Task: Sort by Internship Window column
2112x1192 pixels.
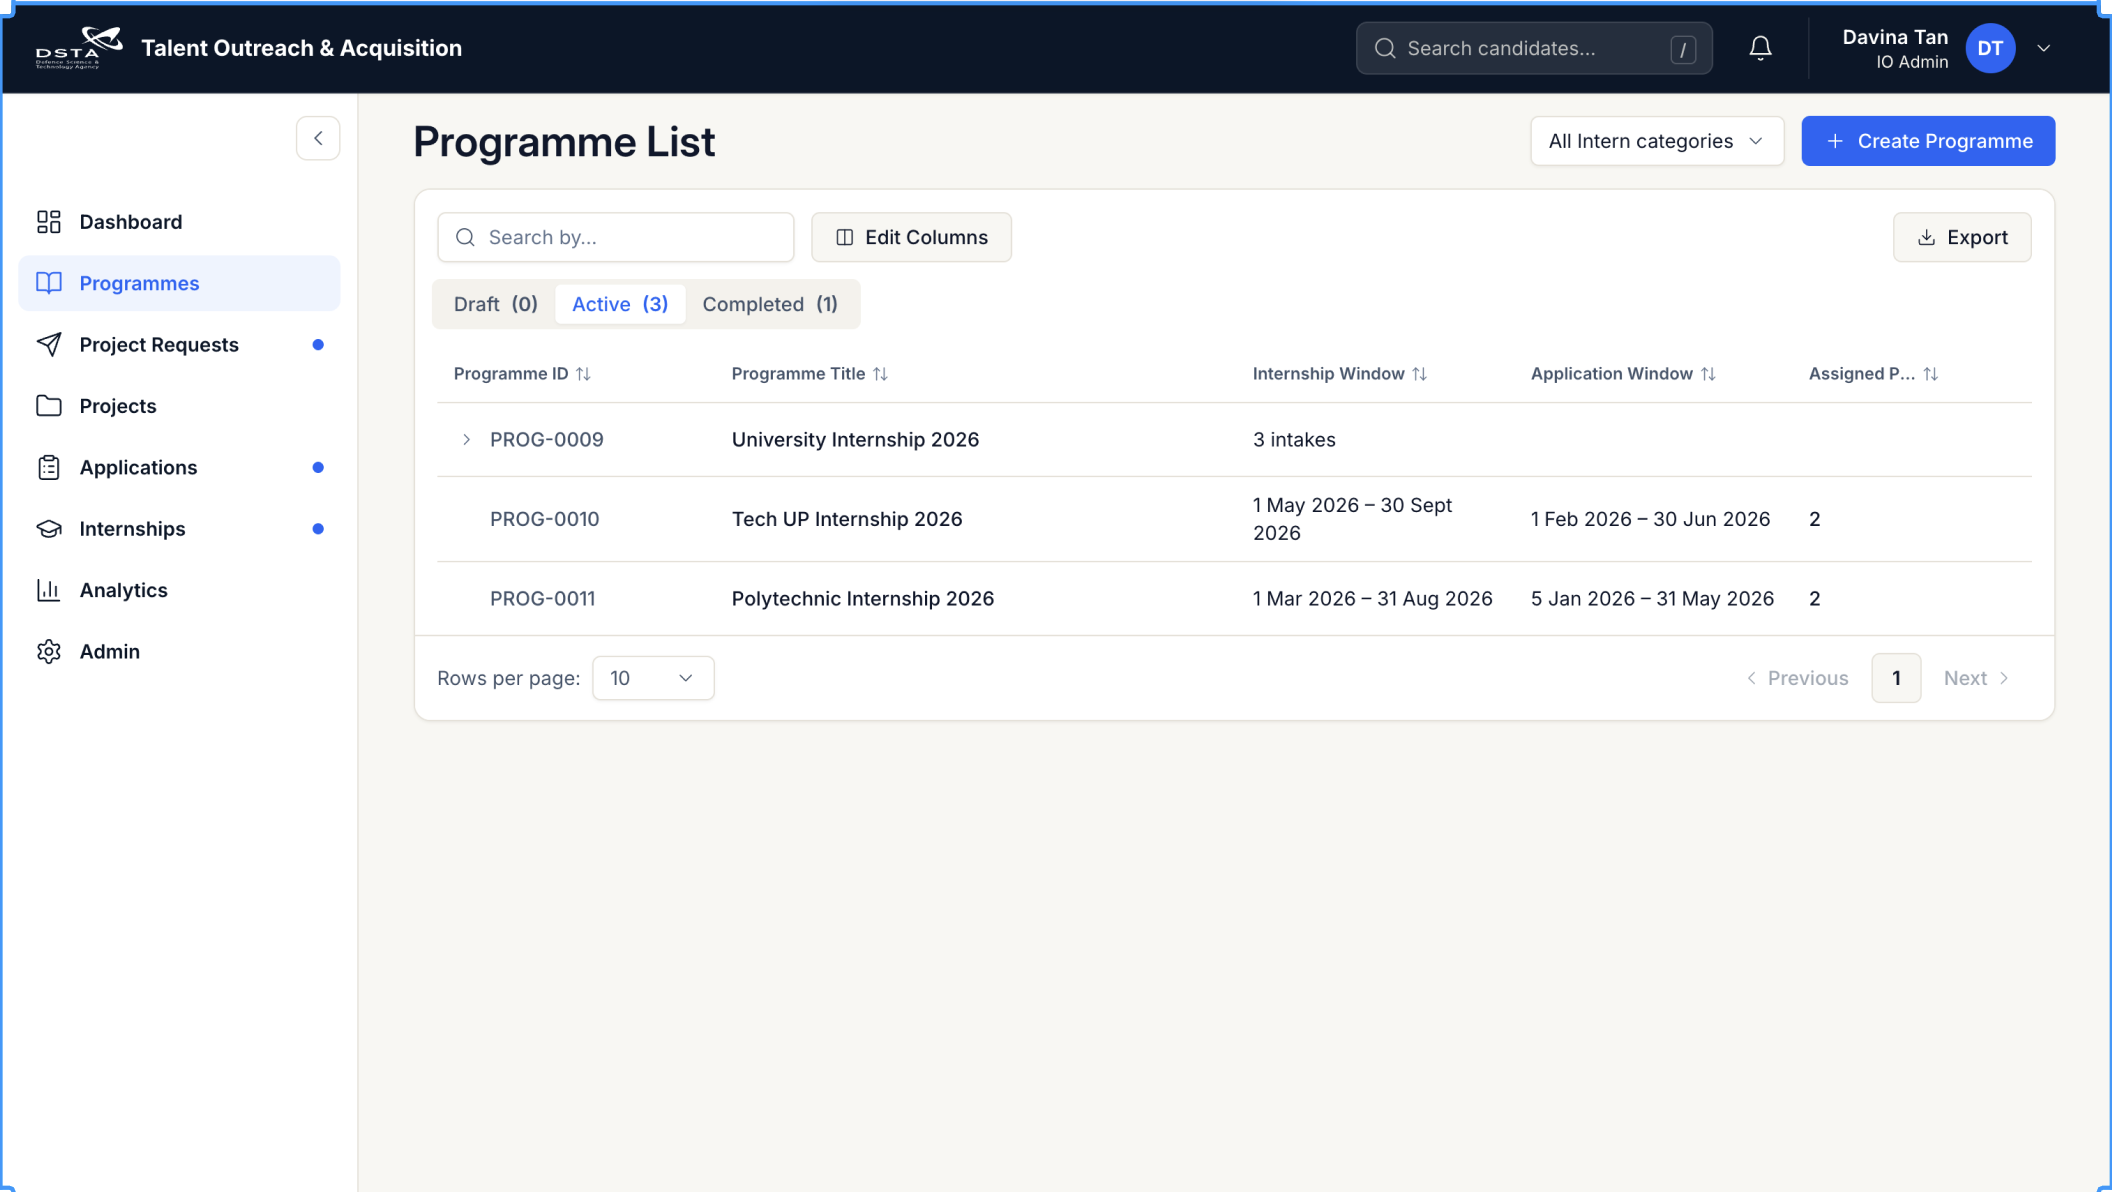Action: [x=1419, y=374]
